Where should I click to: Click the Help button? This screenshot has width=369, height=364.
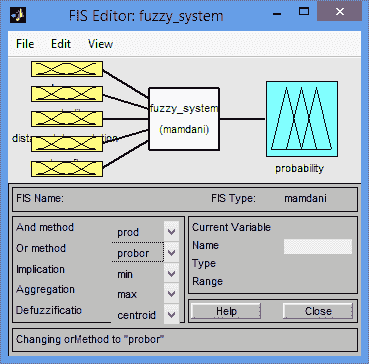point(226,311)
